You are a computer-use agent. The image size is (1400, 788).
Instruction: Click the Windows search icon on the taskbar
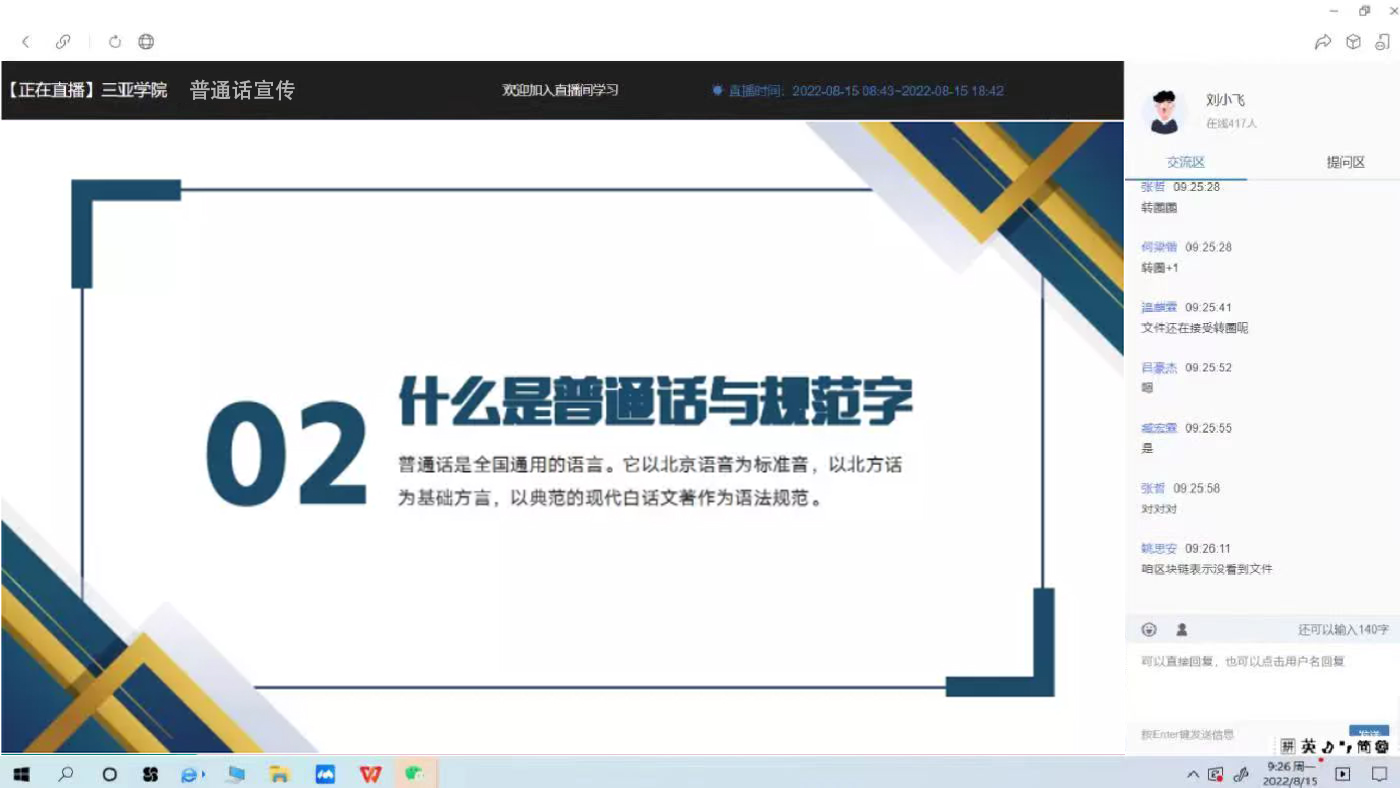(65, 773)
